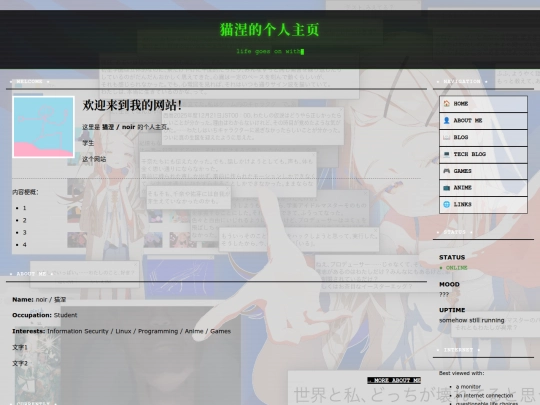Click the globe icon beside LINKS
Screen dimensions: 540x405
(x=446, y=204)
